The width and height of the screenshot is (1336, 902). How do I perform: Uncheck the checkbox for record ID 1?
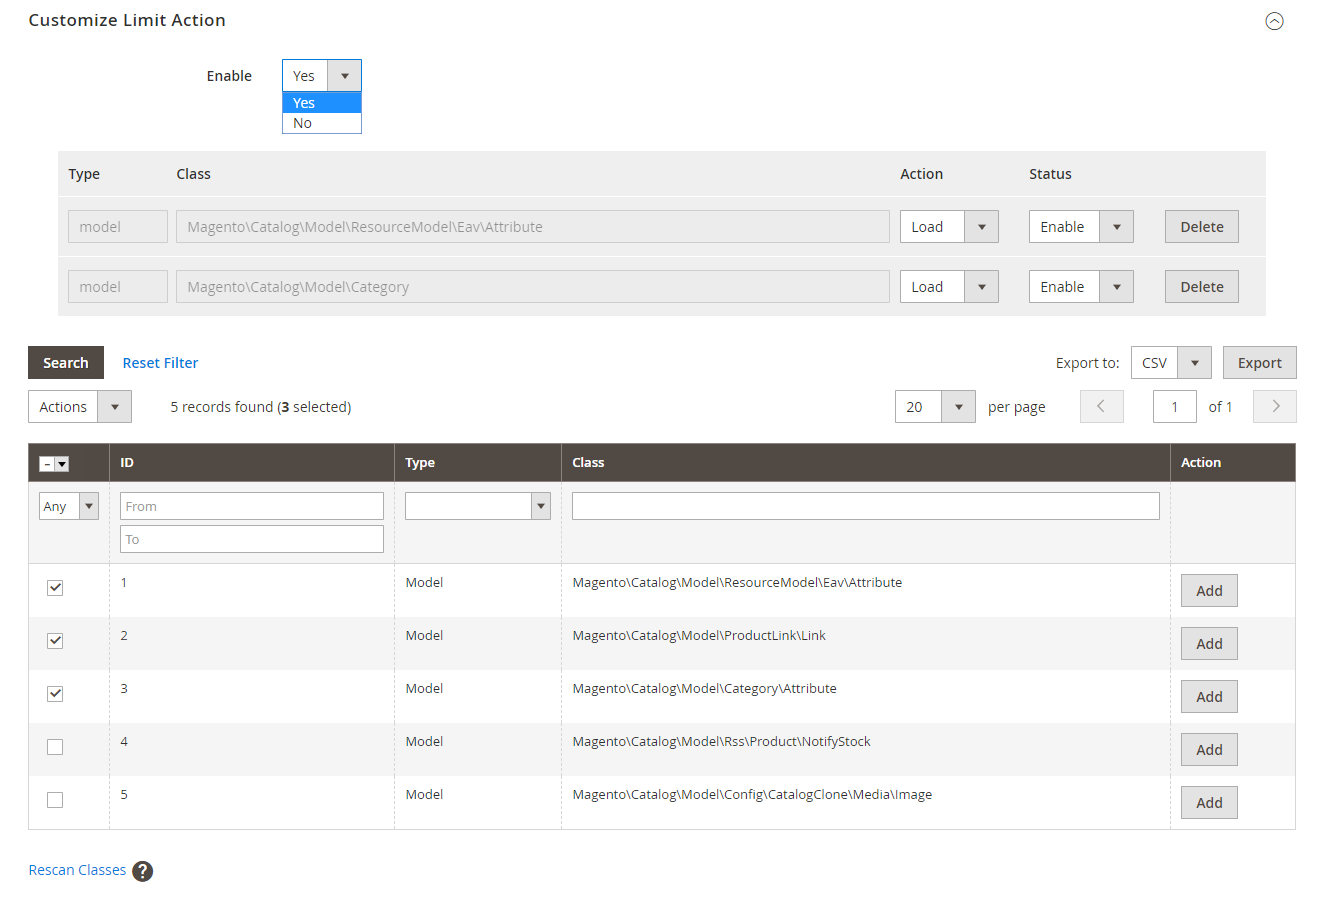pos(55,588)
